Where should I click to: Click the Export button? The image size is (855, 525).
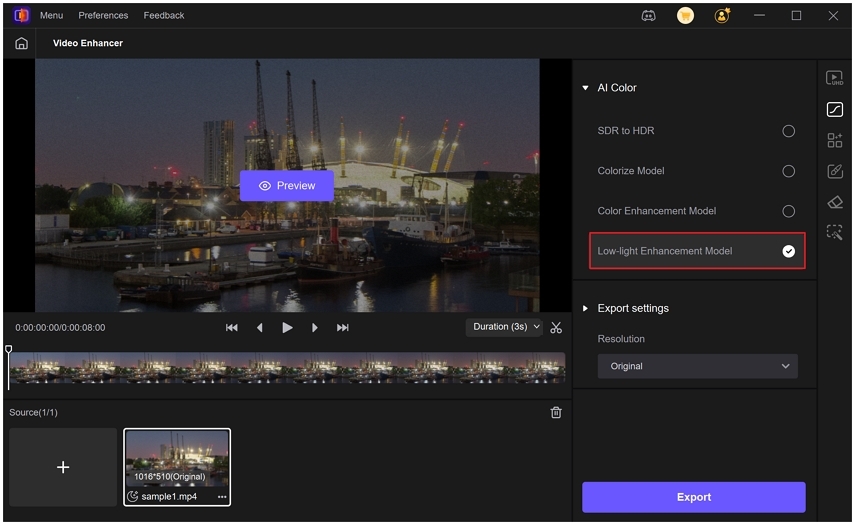[x=694, y=497]
